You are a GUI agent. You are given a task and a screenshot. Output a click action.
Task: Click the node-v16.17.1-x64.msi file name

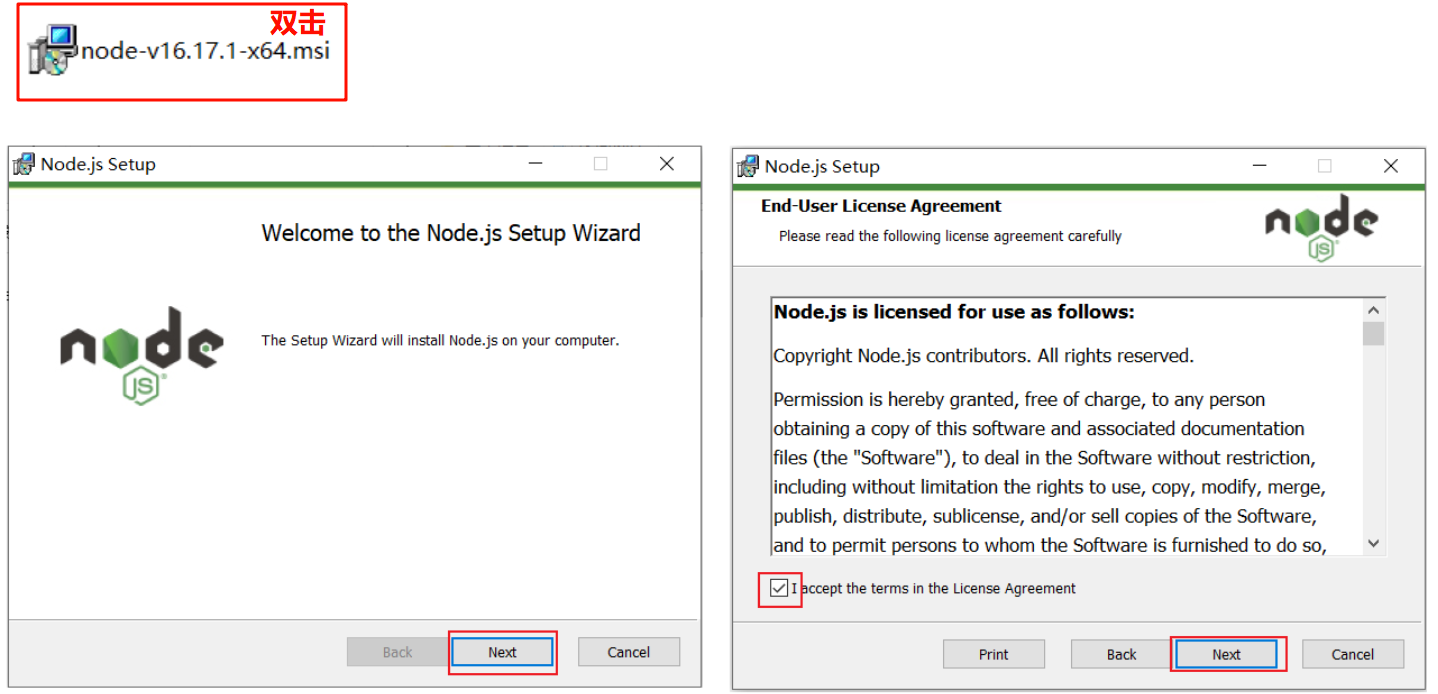coord(205,51)
